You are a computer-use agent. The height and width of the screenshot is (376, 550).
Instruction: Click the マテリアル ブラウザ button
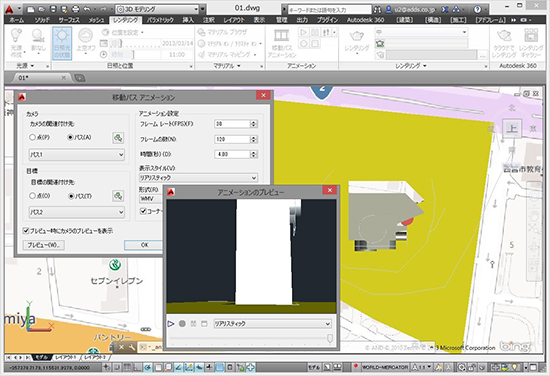point(222,33)
